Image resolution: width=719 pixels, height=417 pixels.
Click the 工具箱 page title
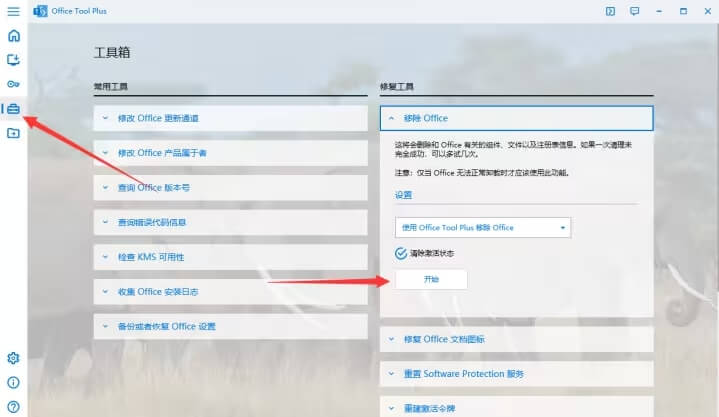(x=112, y=52)
